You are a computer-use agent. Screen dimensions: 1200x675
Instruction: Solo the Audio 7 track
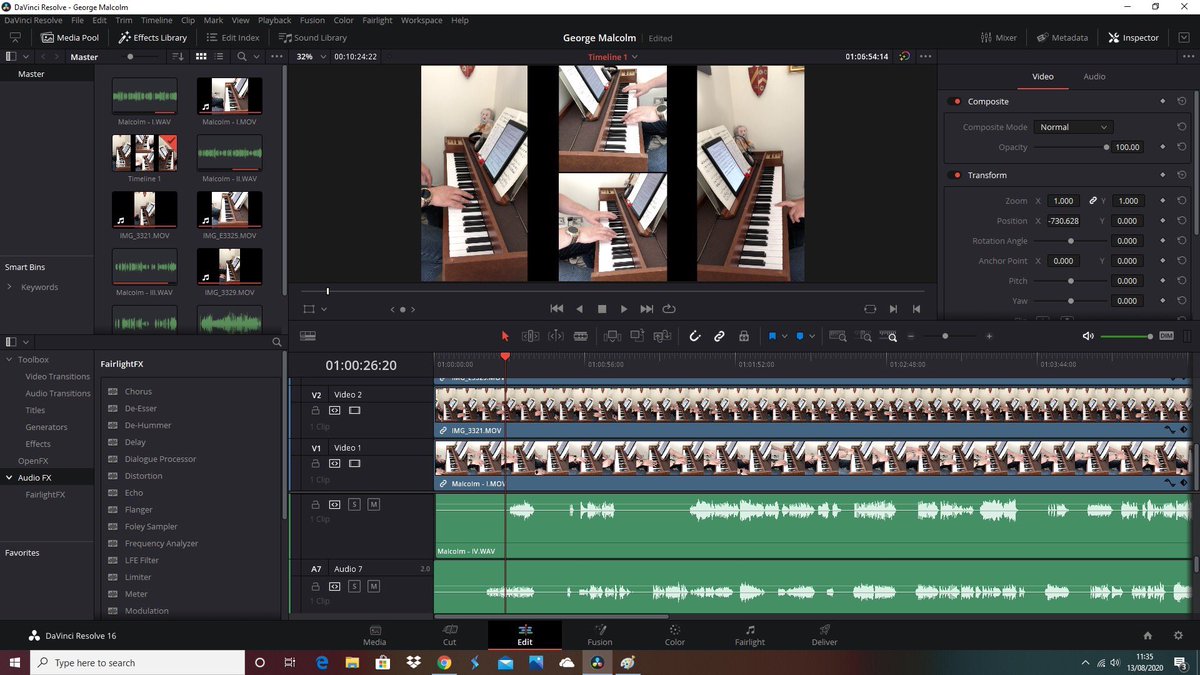pyautogui.click(x=354, y=586)
